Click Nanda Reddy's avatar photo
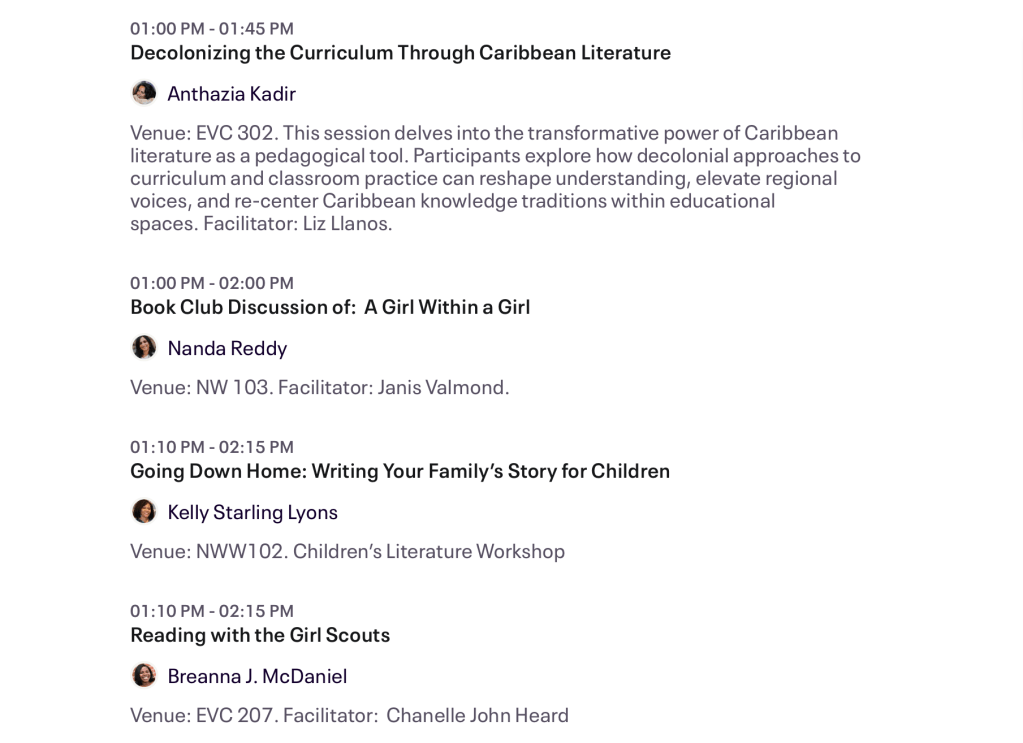Viewport: 1023px width, 743px height. pyautogui.click(x=144, y=347)
